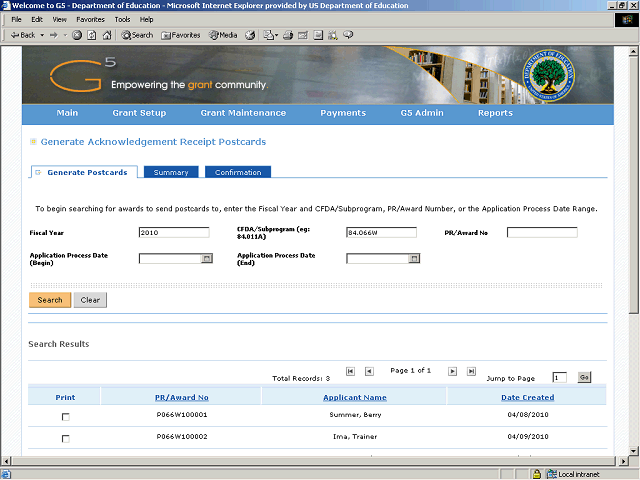Open the Edit menu
640x480 pixels.
click(37, 20)
